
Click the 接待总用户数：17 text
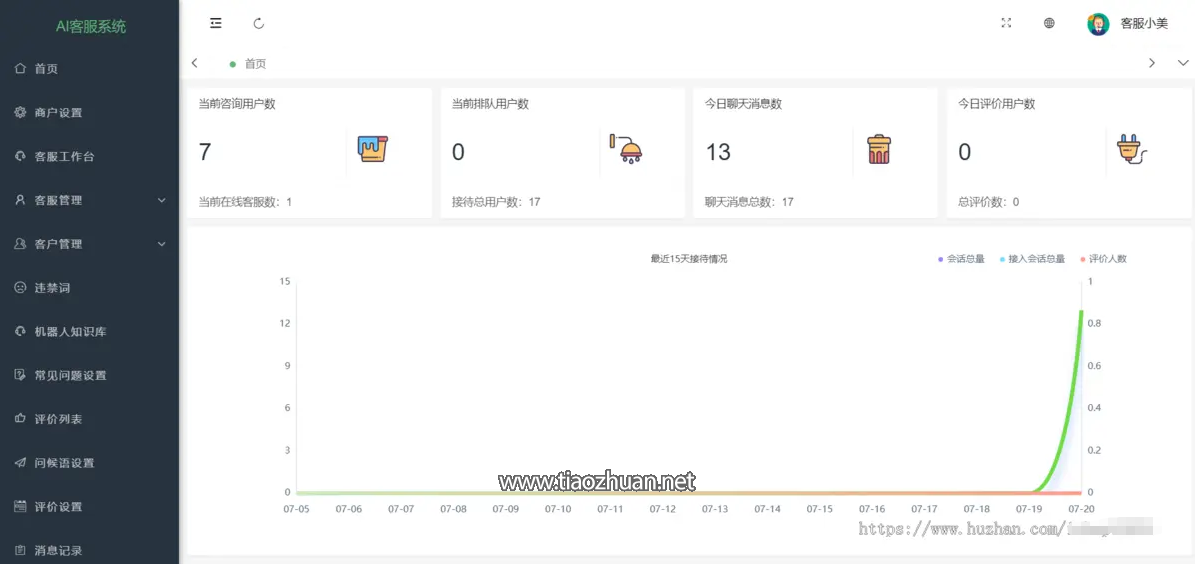(x=496, y=202)
